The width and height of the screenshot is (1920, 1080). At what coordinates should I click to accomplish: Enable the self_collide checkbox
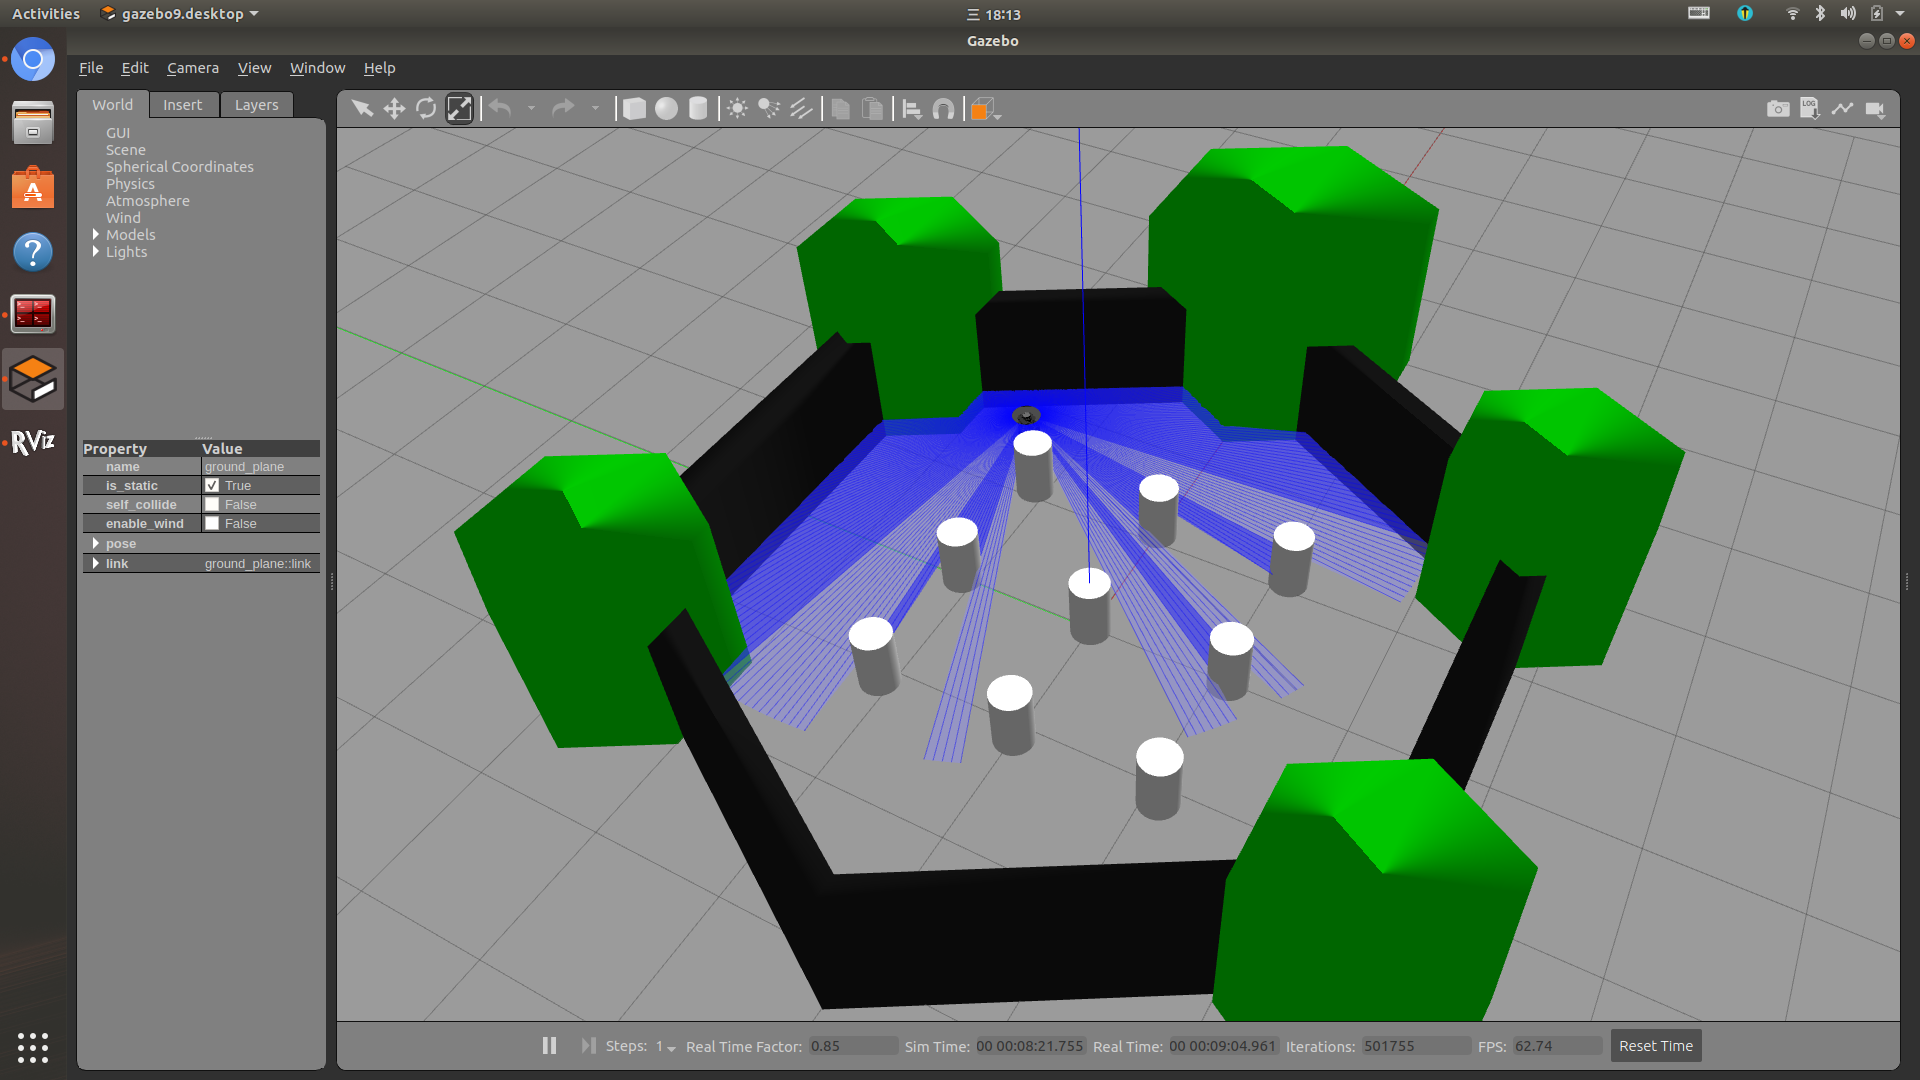[x=212, y=504]
